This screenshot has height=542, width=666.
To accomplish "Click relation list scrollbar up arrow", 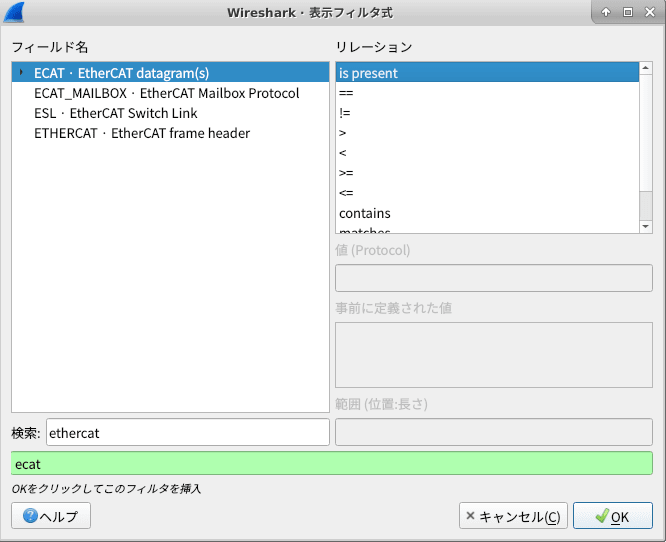I will point(646,68).
